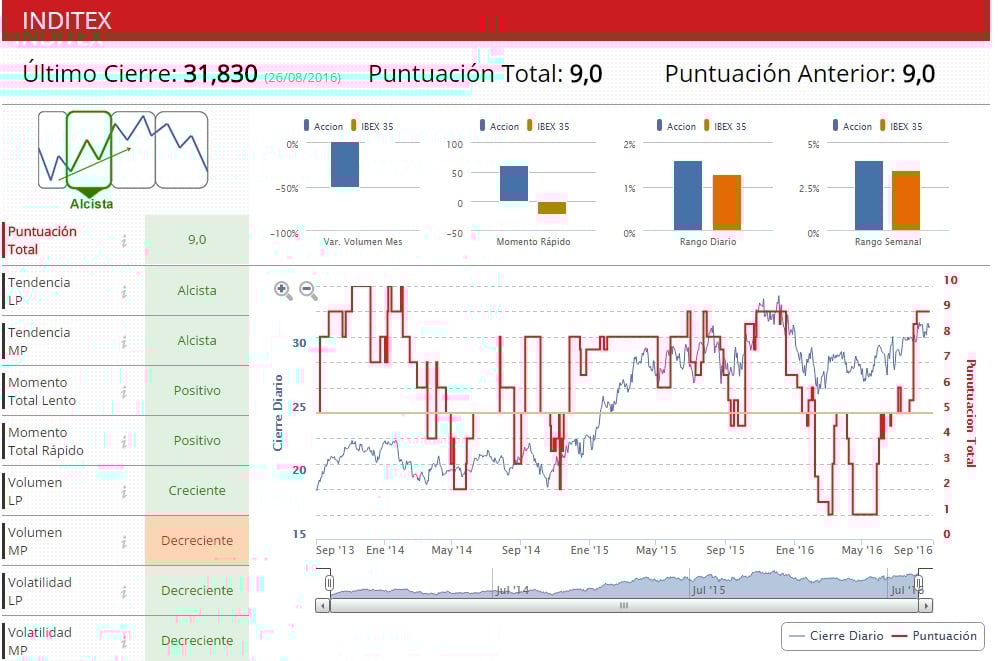The image size is (998, 661).
Task: Click the blue Accion bar in Rango Semanal
Action: pyautogui.click(x=869, y=195)
